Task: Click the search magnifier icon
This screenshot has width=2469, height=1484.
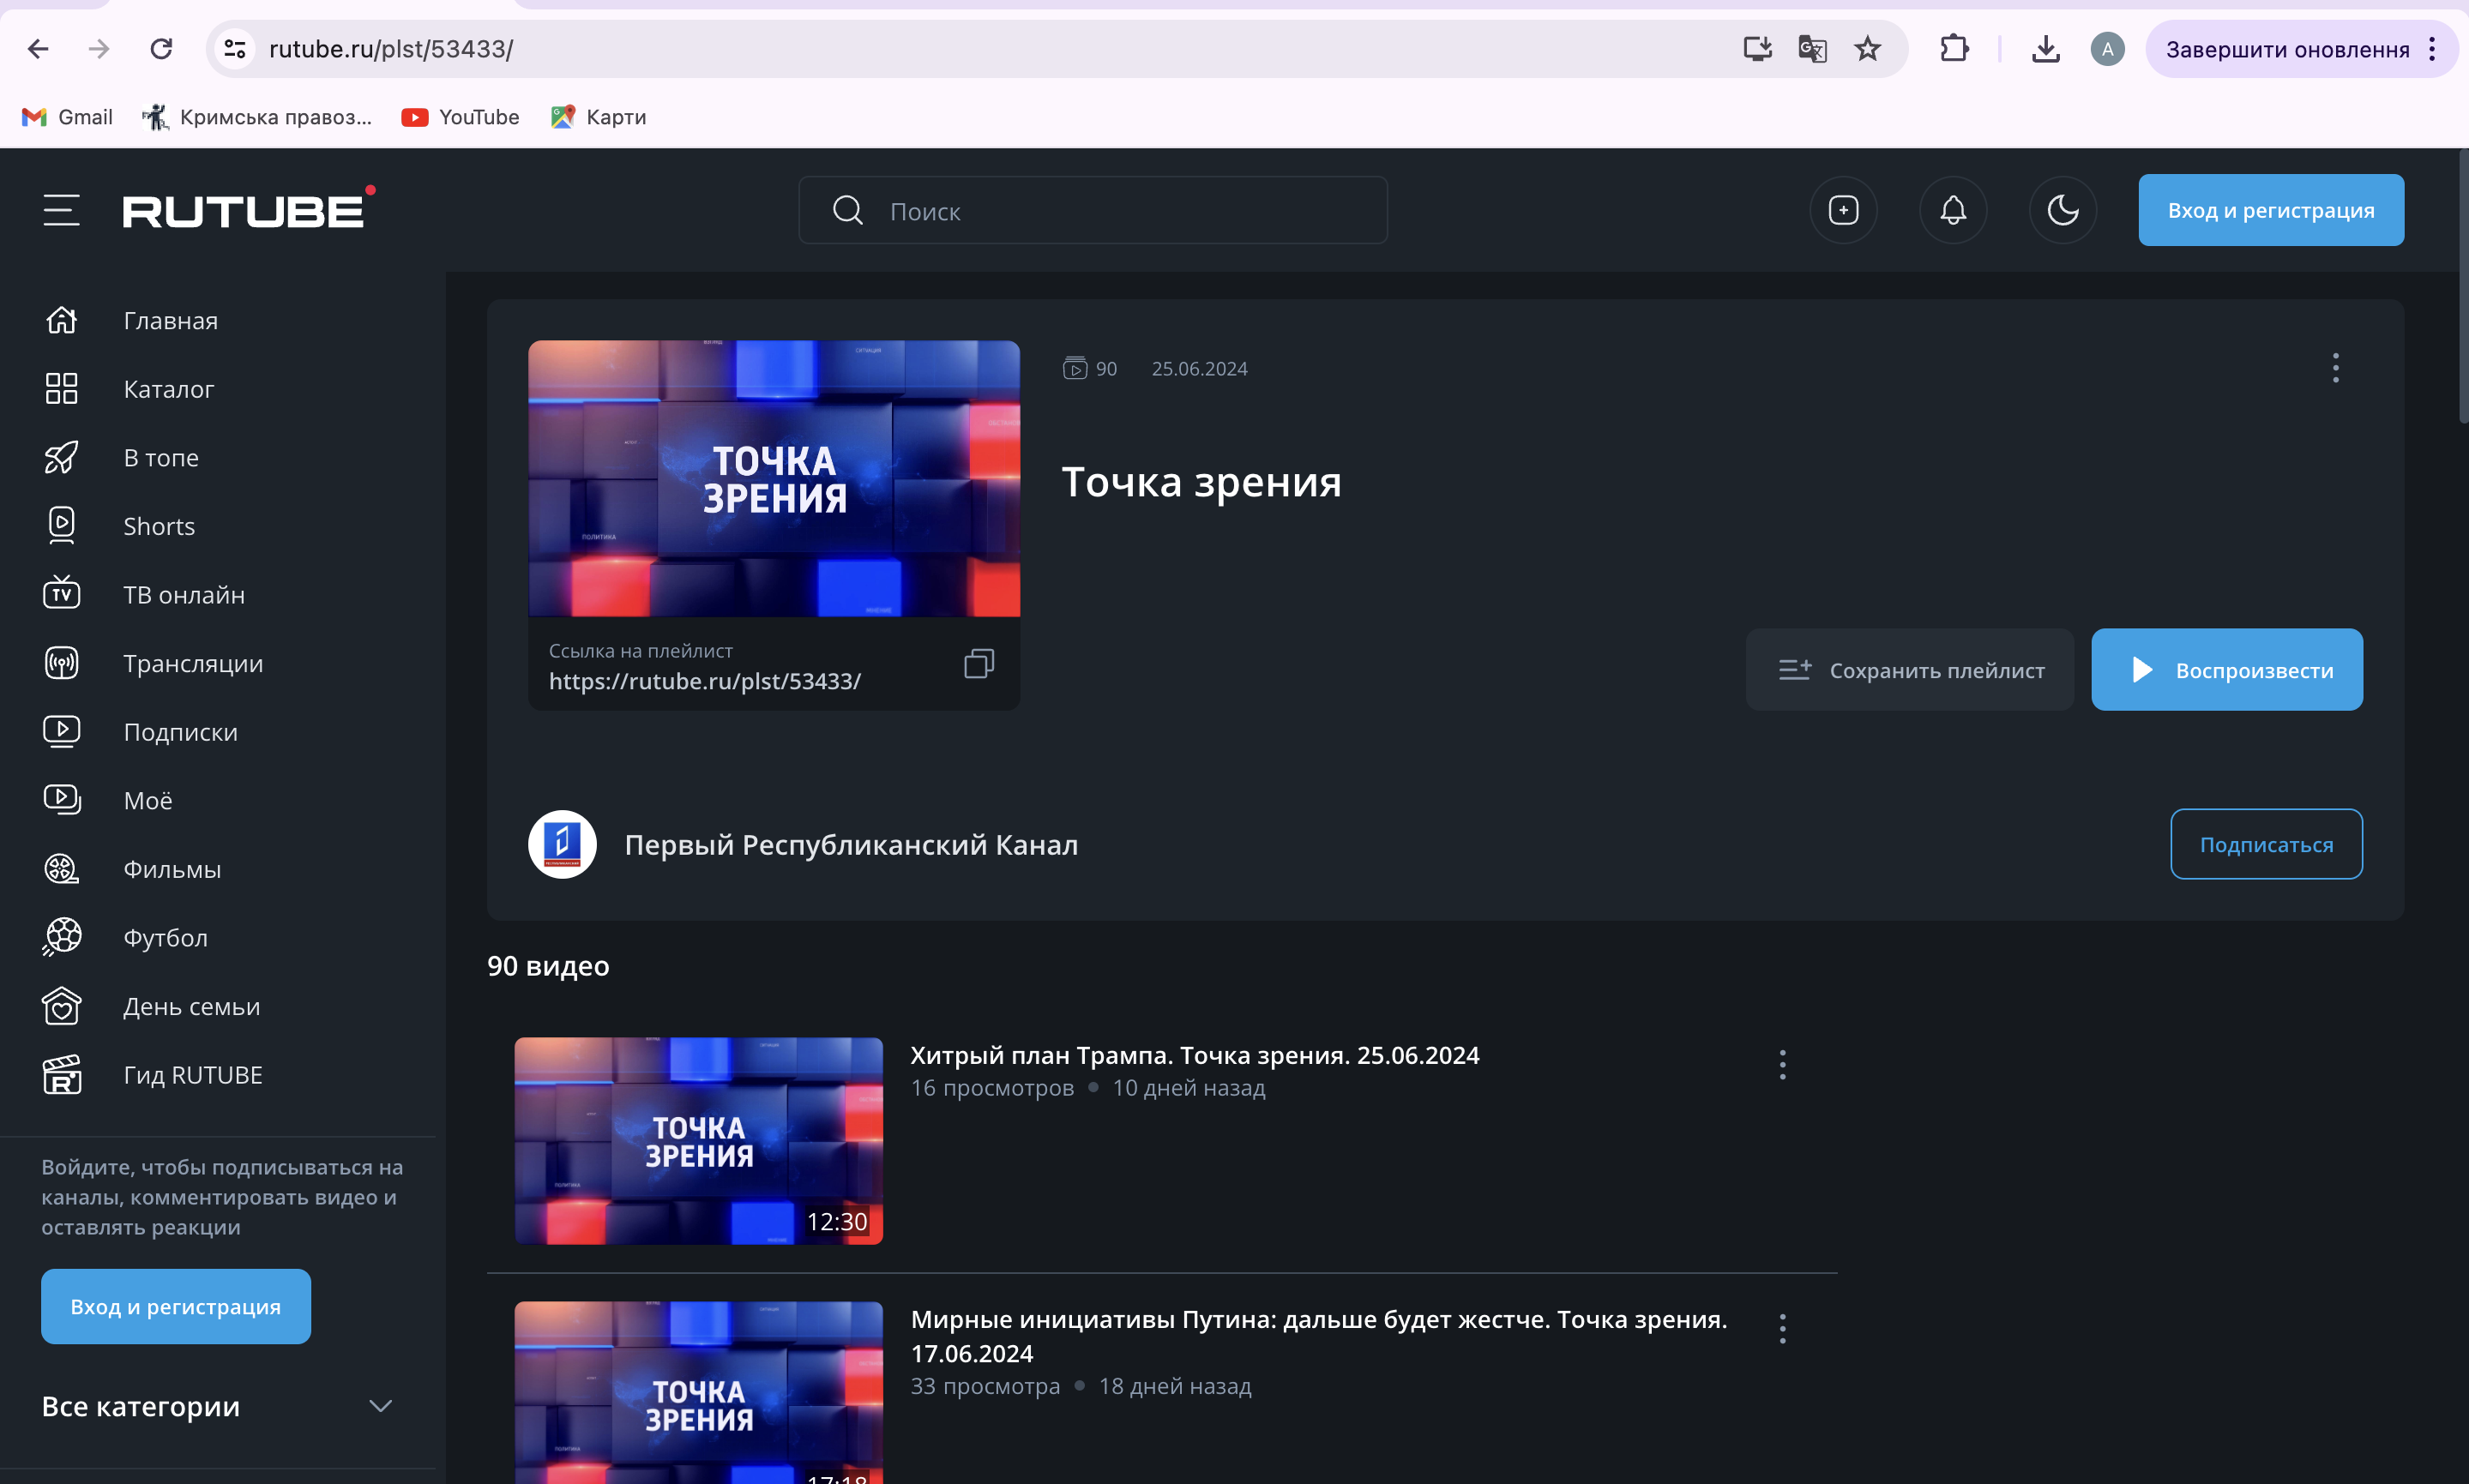Action: click(x=847, y=210)
